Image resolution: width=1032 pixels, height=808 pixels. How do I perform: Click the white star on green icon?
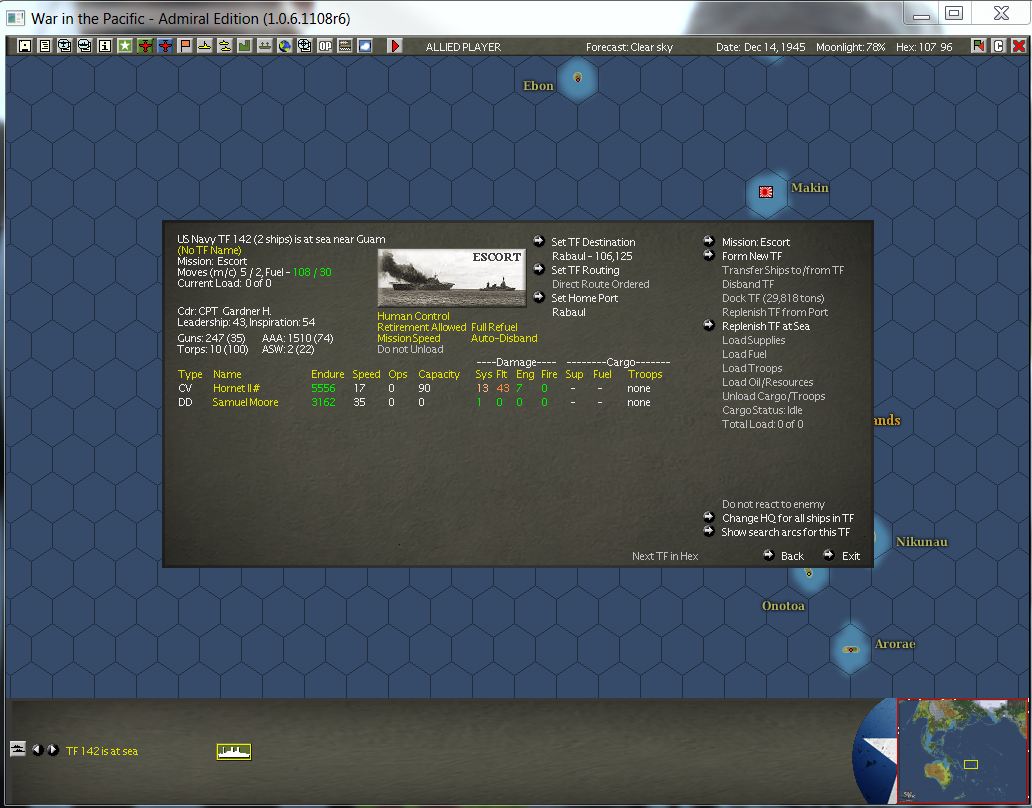coord(124,46)
